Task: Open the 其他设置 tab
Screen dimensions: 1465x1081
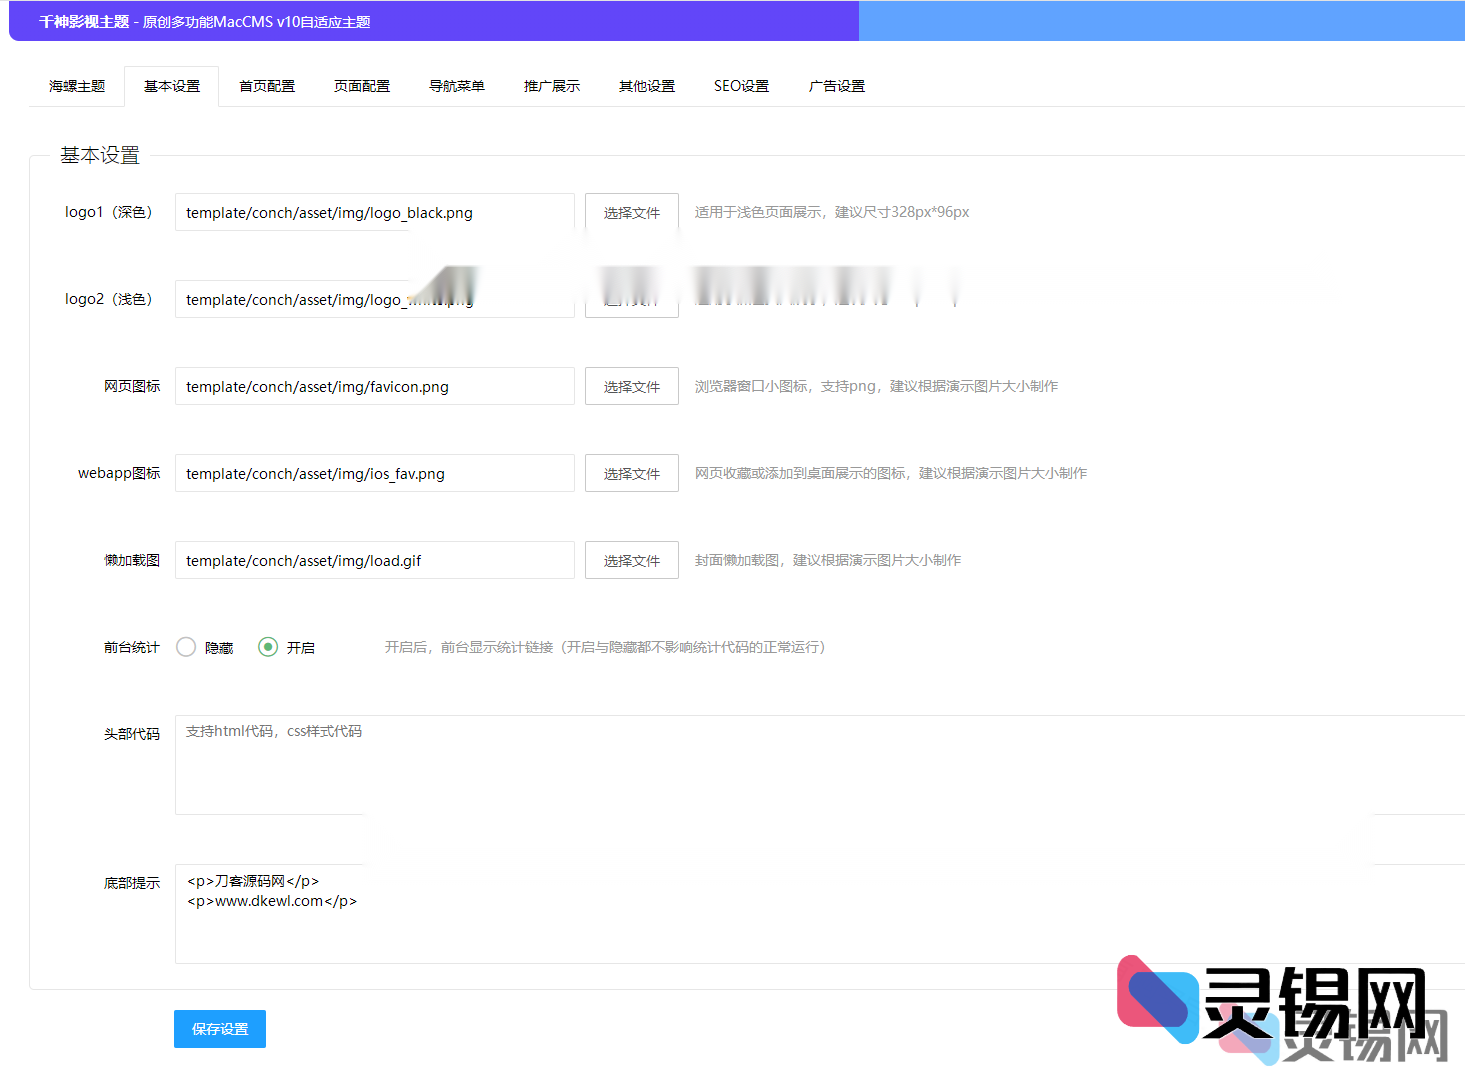Action: (646, 86)
